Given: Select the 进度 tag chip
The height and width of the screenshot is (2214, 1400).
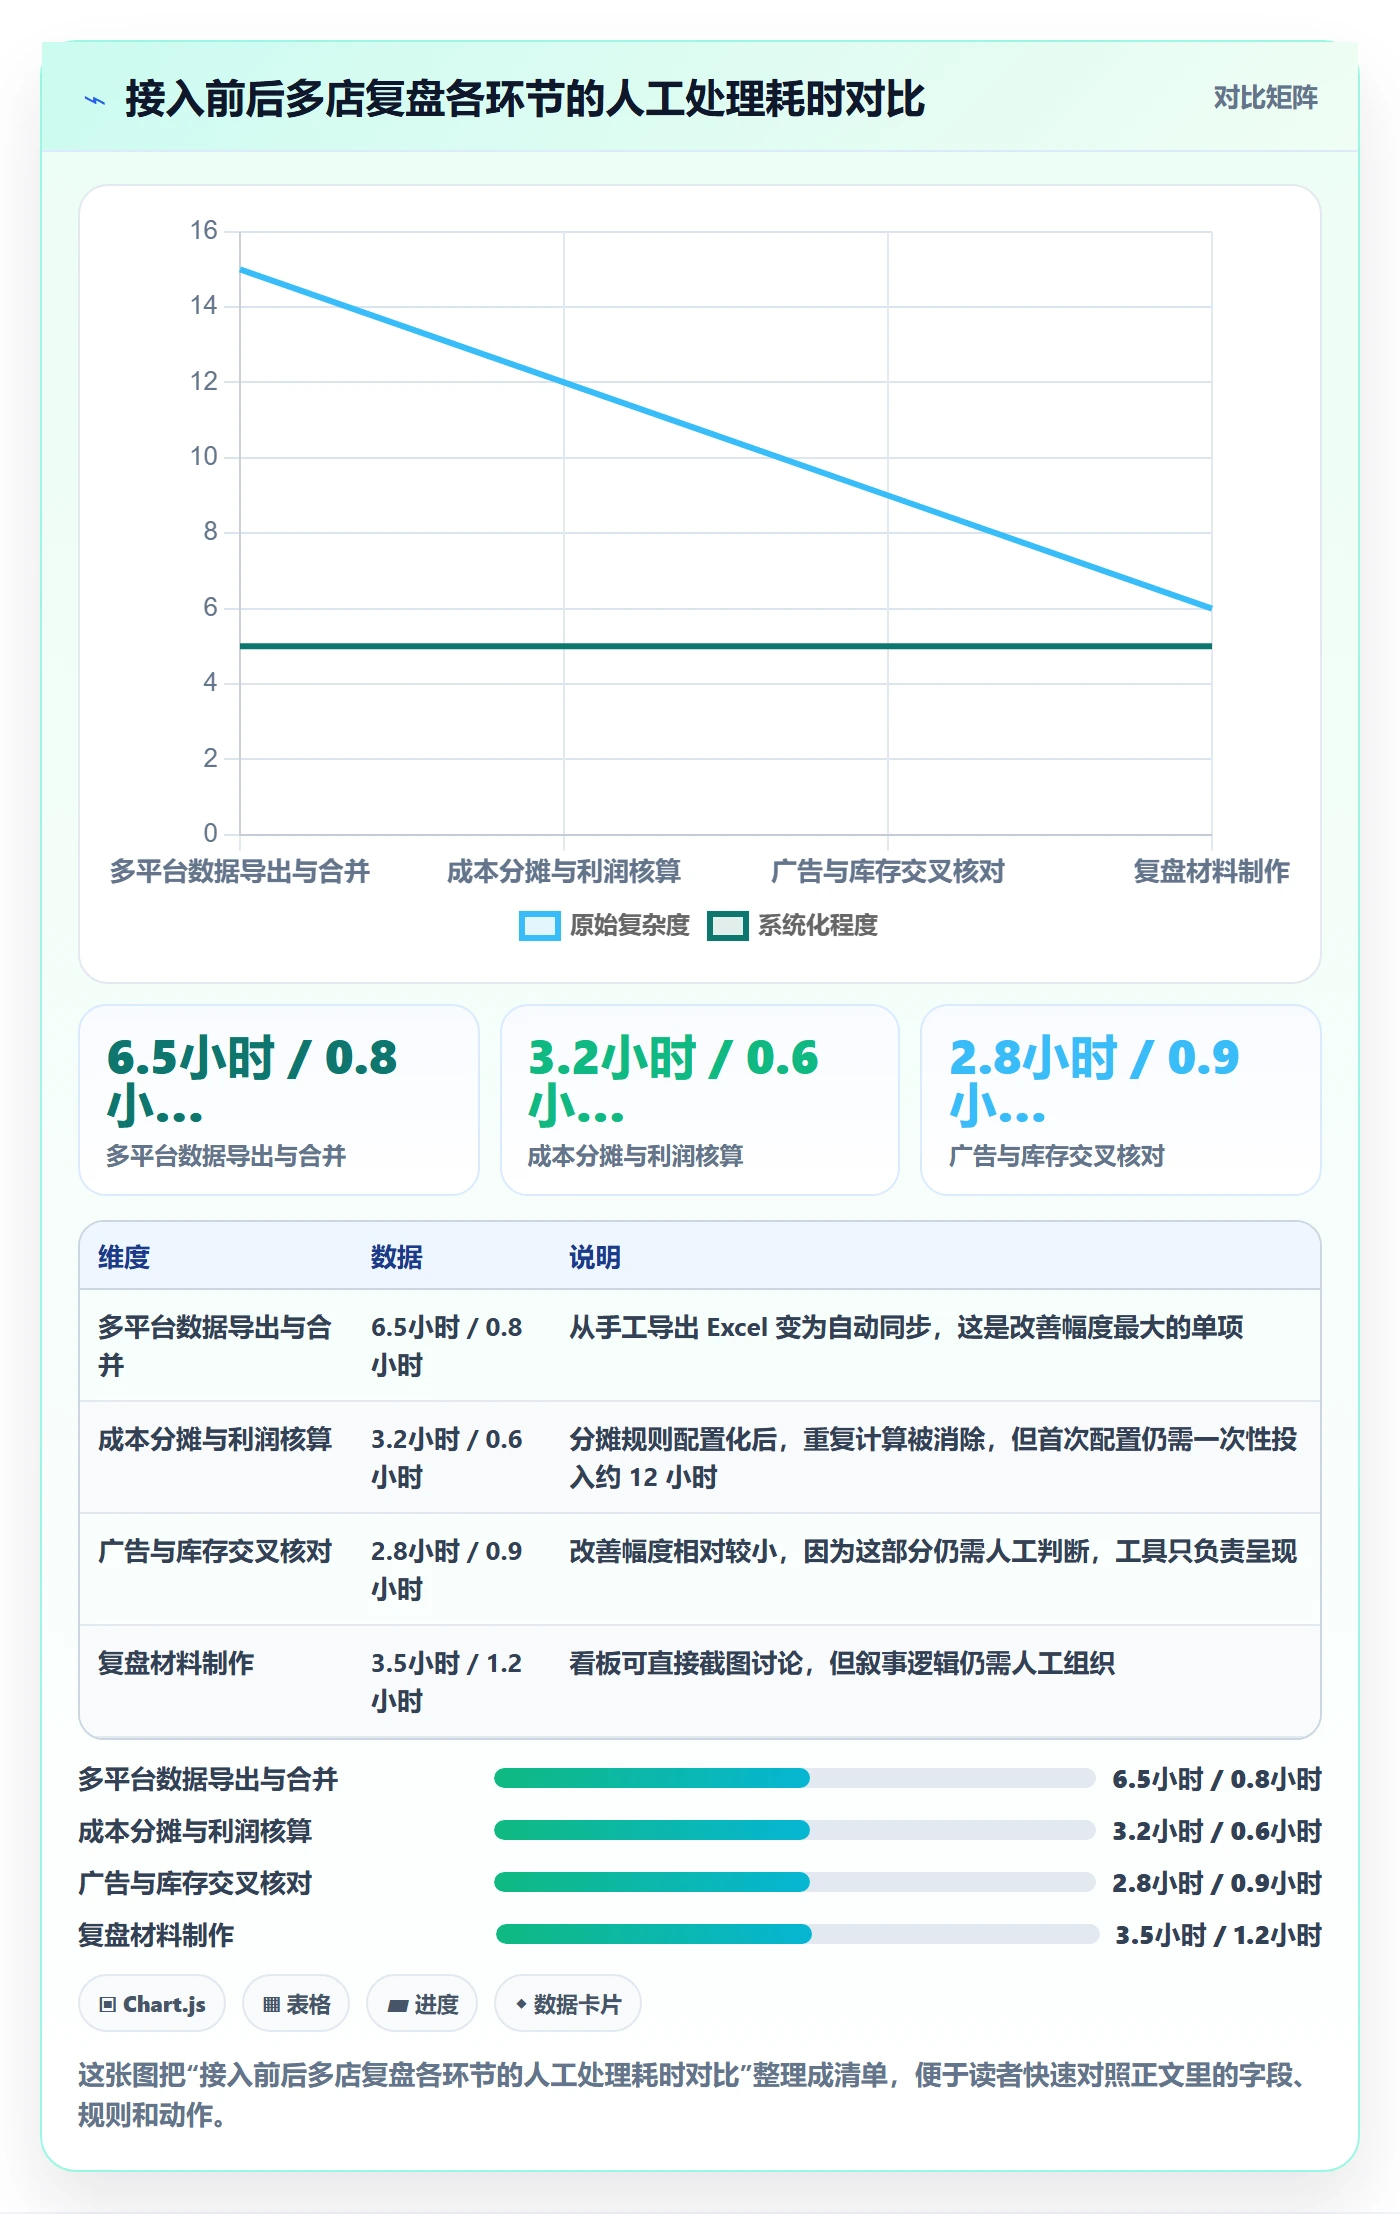Looking at the screenshot, I should (x=422, y=2004).
